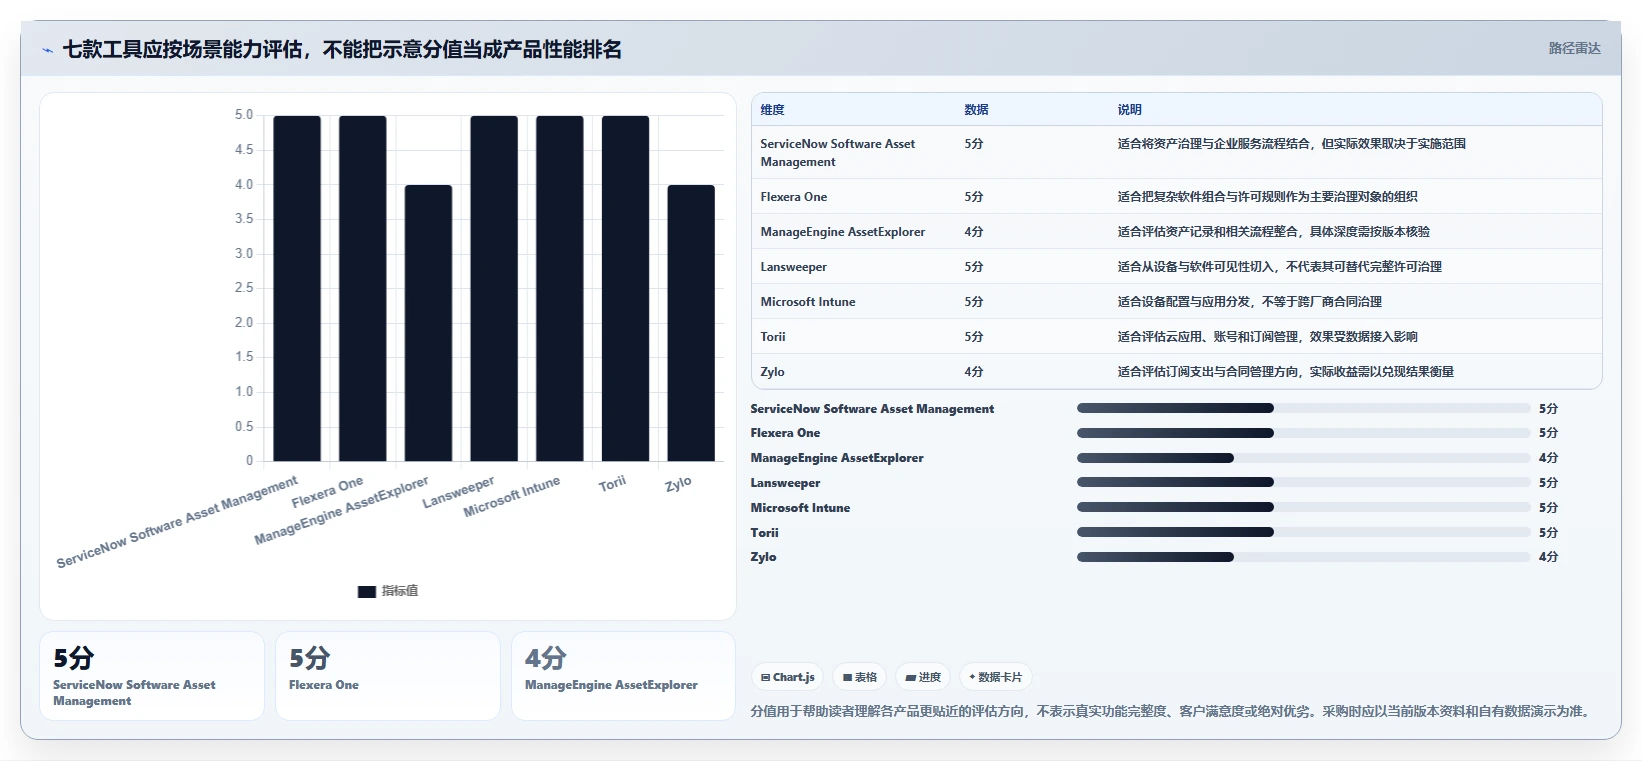Click the Torii progress bar

[1304, 533]
